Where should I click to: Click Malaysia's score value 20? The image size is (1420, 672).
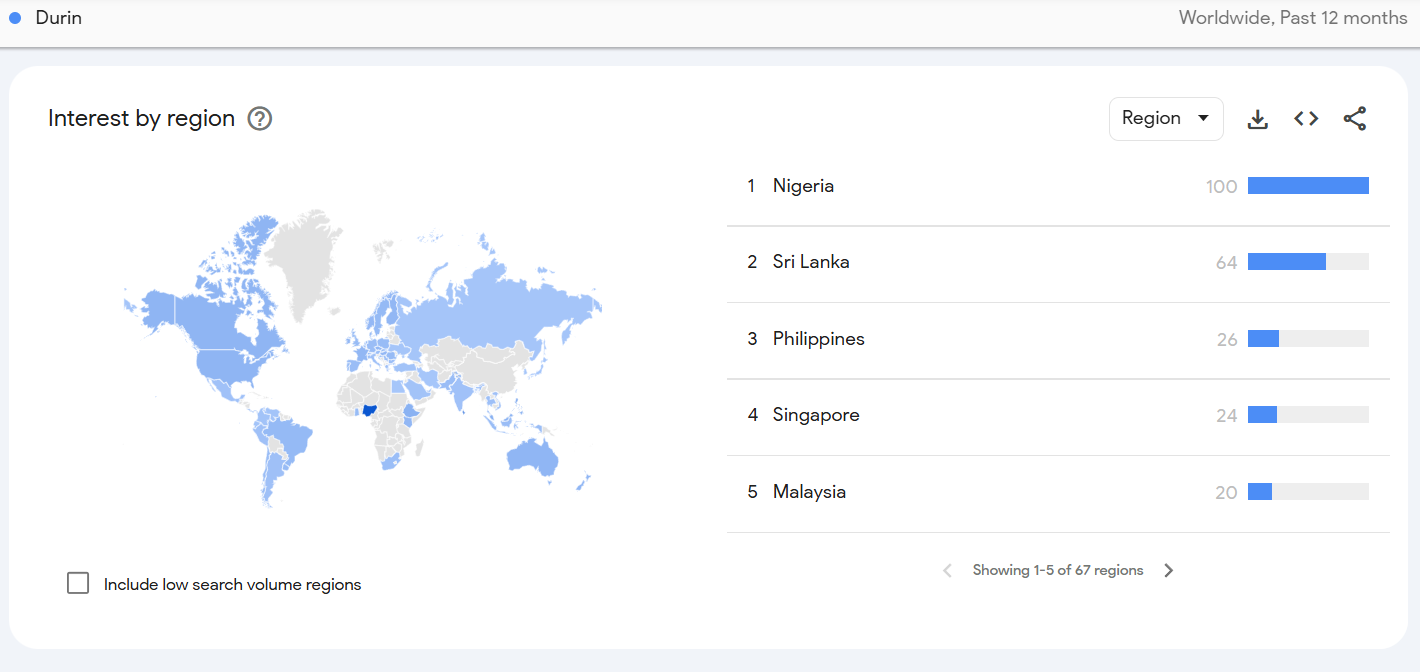point(1227,493)
